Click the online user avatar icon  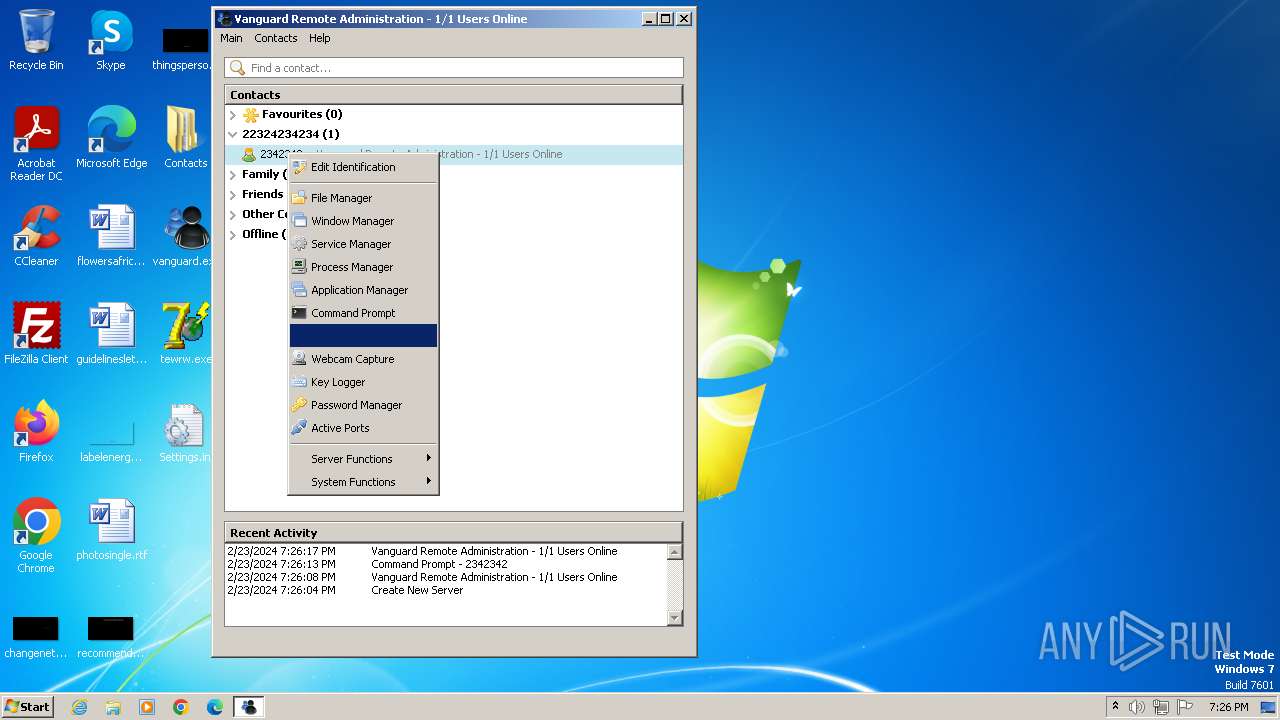[249, 154]
